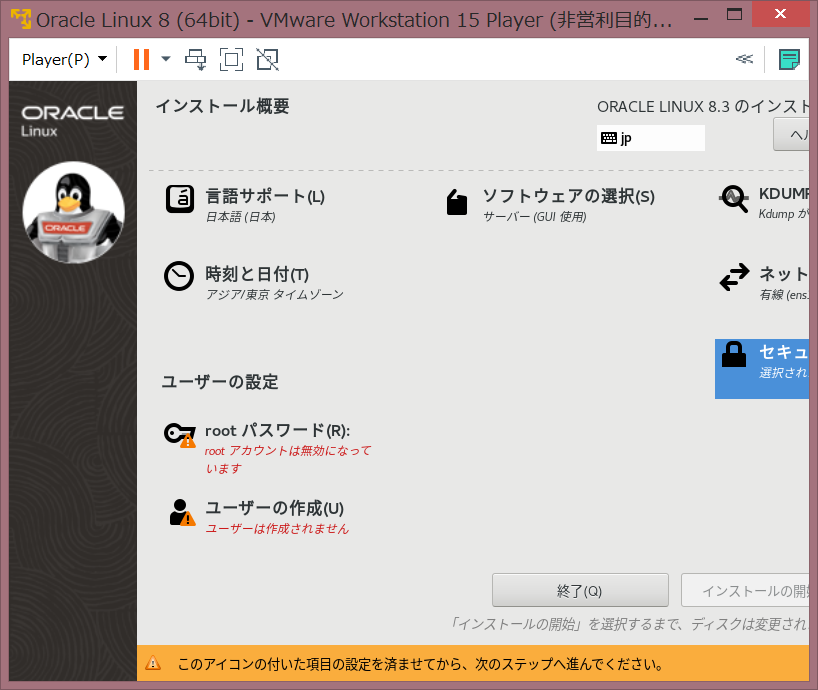Click the user creation person icon
818x690 pixels.
pyautogui.click(x=182, y=512)
